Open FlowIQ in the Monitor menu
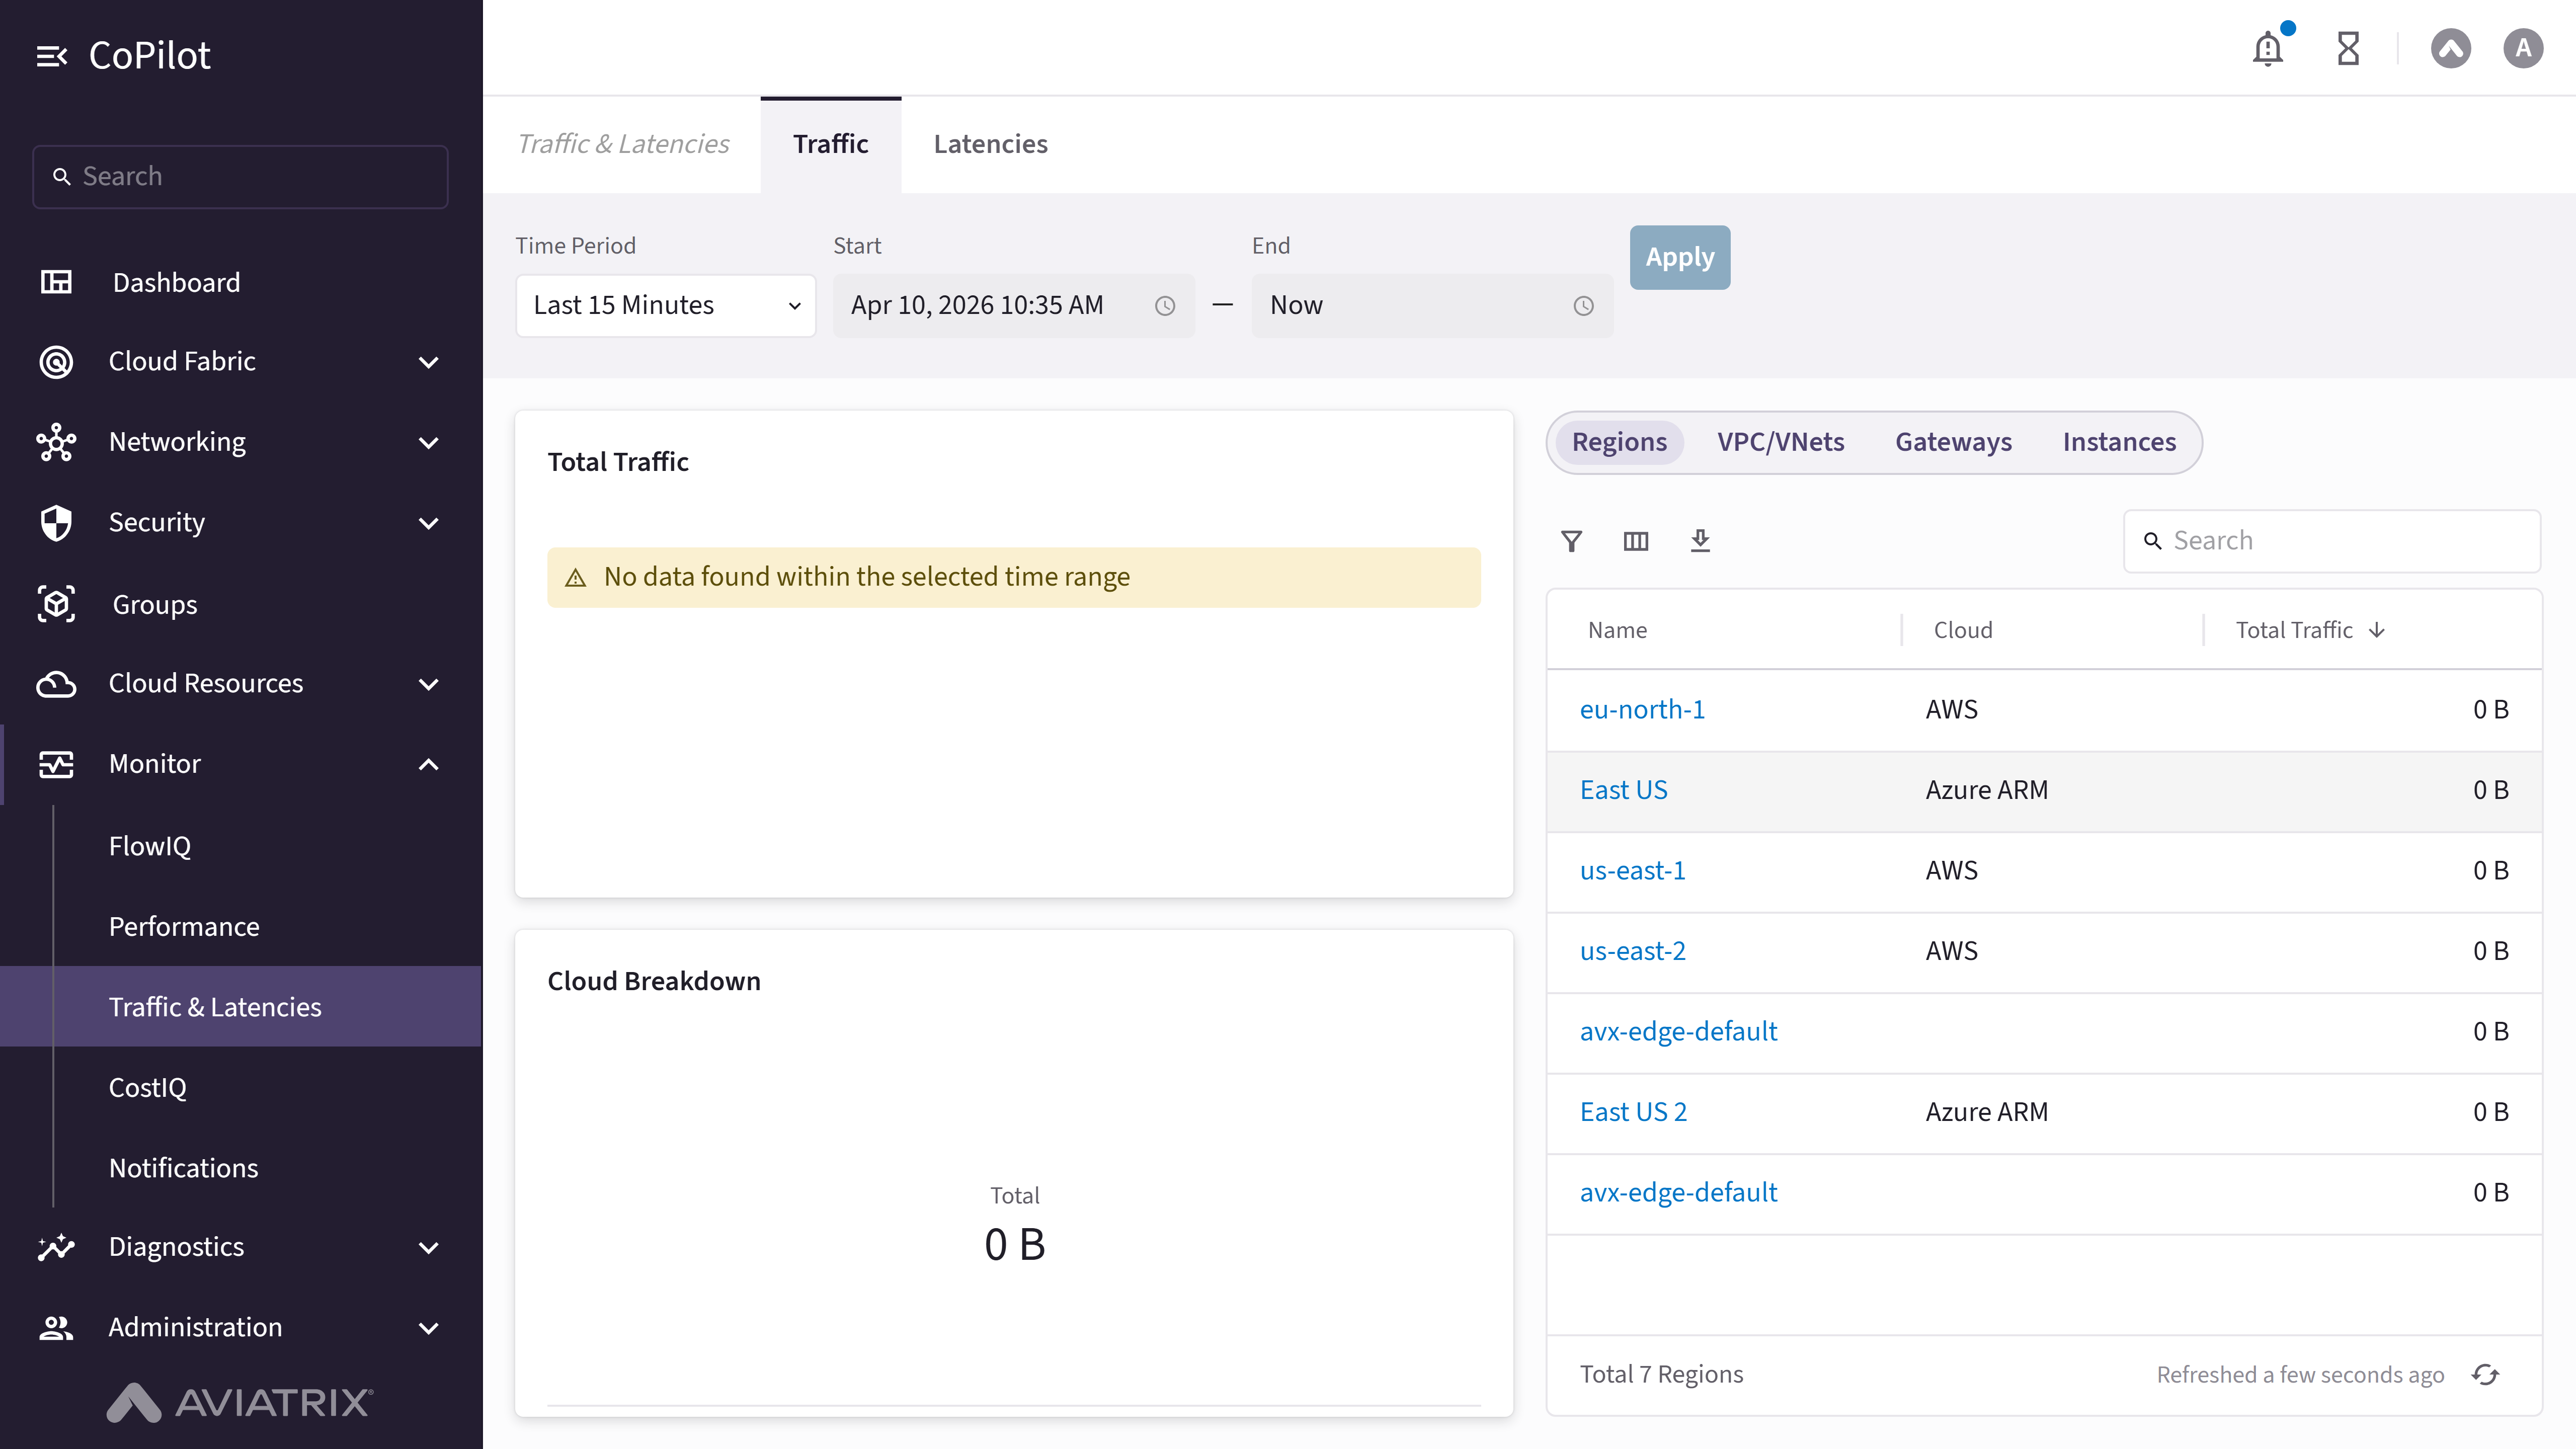The image size is (2576, 1449). coord(150,846)
